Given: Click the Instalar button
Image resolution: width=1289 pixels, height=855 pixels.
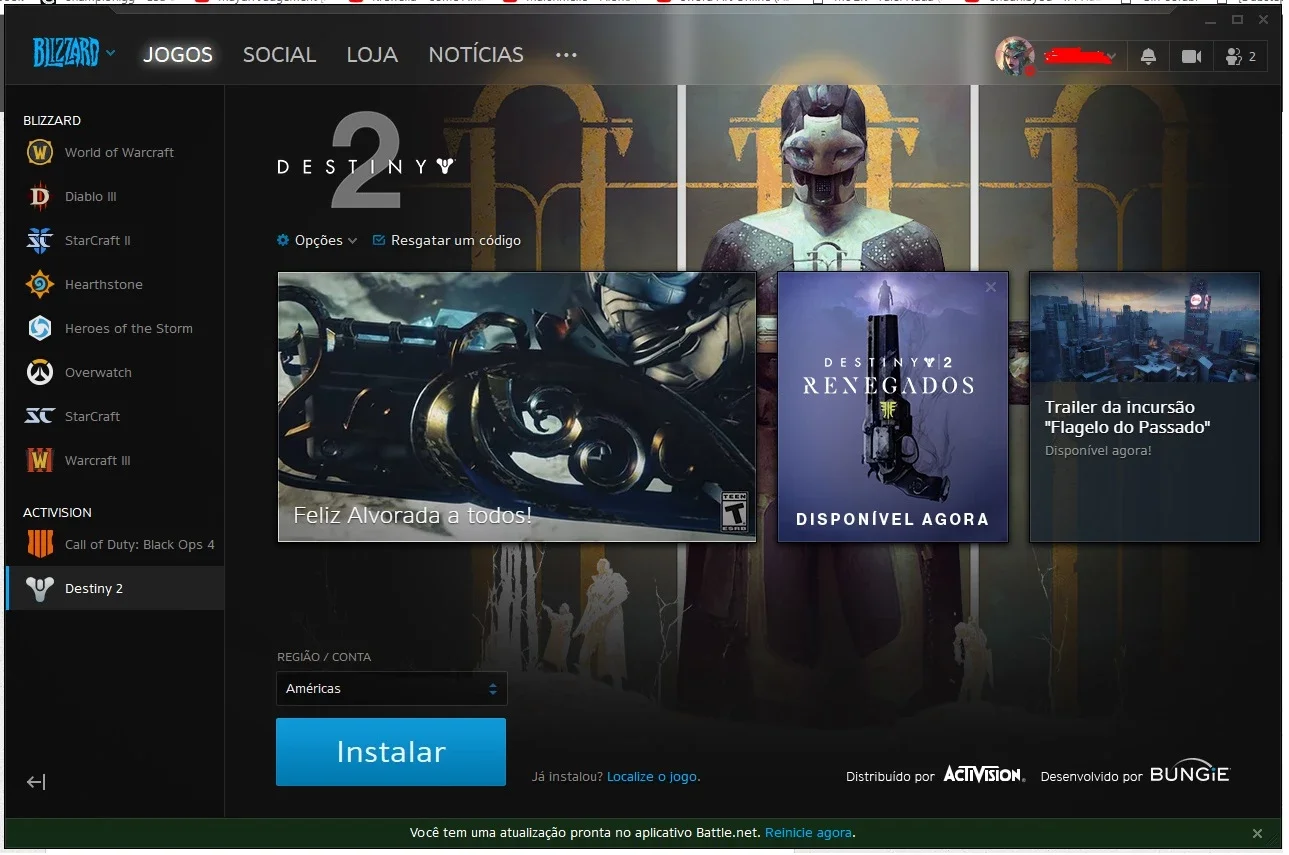Looking at the screenshot, I should click(391, 752).
